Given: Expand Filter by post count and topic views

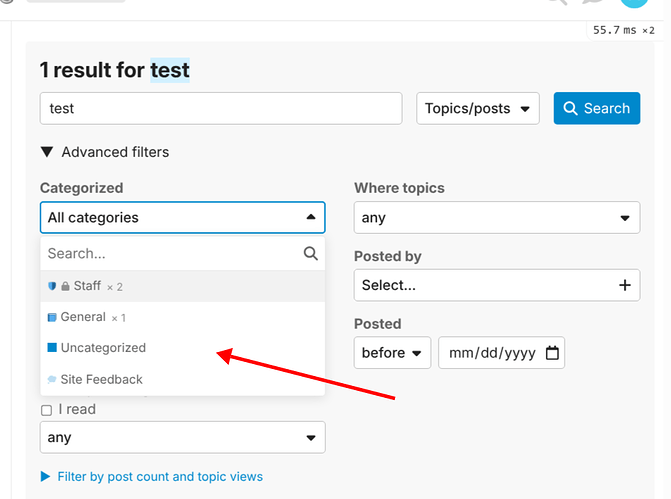Looking at the screenshot, I should pos(152,476).
